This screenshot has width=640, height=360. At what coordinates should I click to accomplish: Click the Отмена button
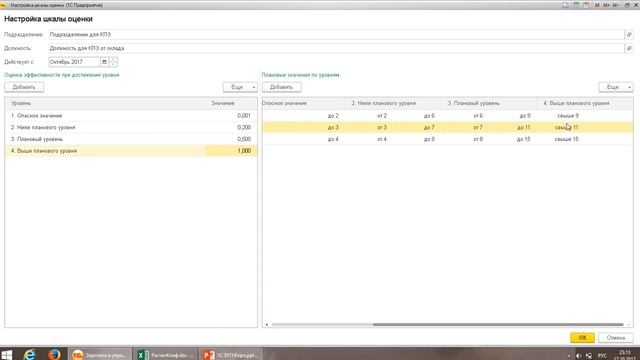[616, 338]
